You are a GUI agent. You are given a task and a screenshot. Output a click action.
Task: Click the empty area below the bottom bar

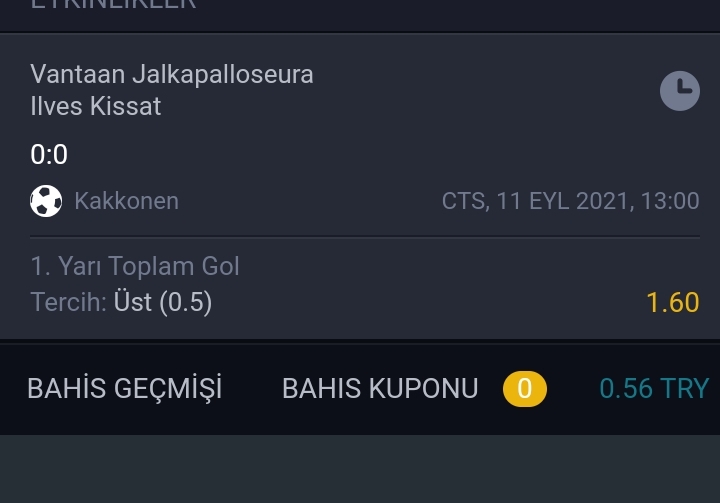pyautogui.click(x=360, y=469)
